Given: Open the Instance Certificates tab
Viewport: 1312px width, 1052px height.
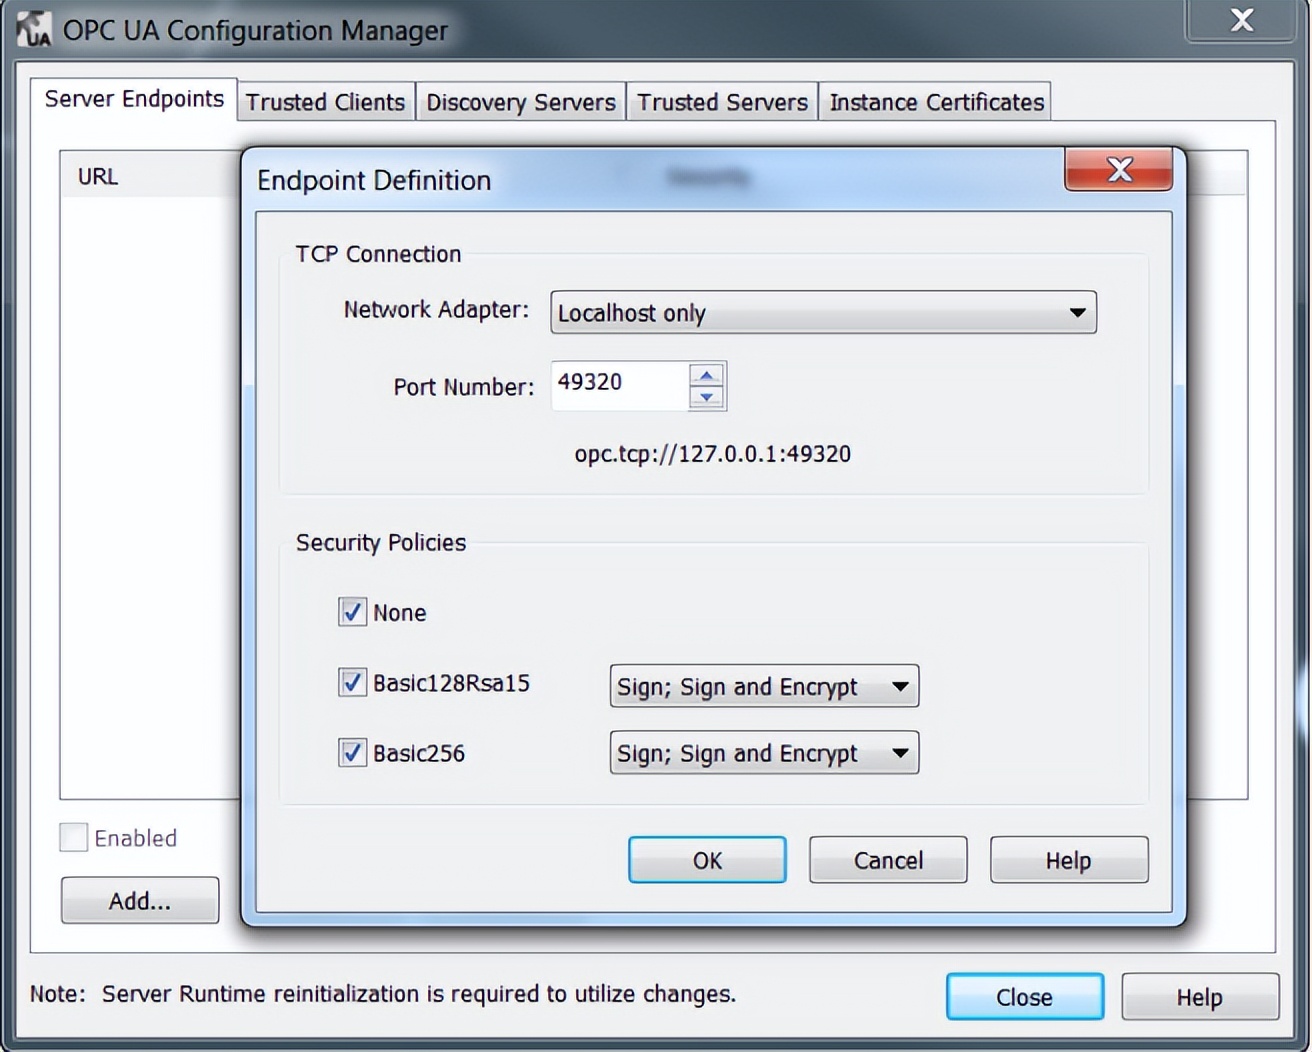Looking at the screenshot, I should (x=934, y=101).
